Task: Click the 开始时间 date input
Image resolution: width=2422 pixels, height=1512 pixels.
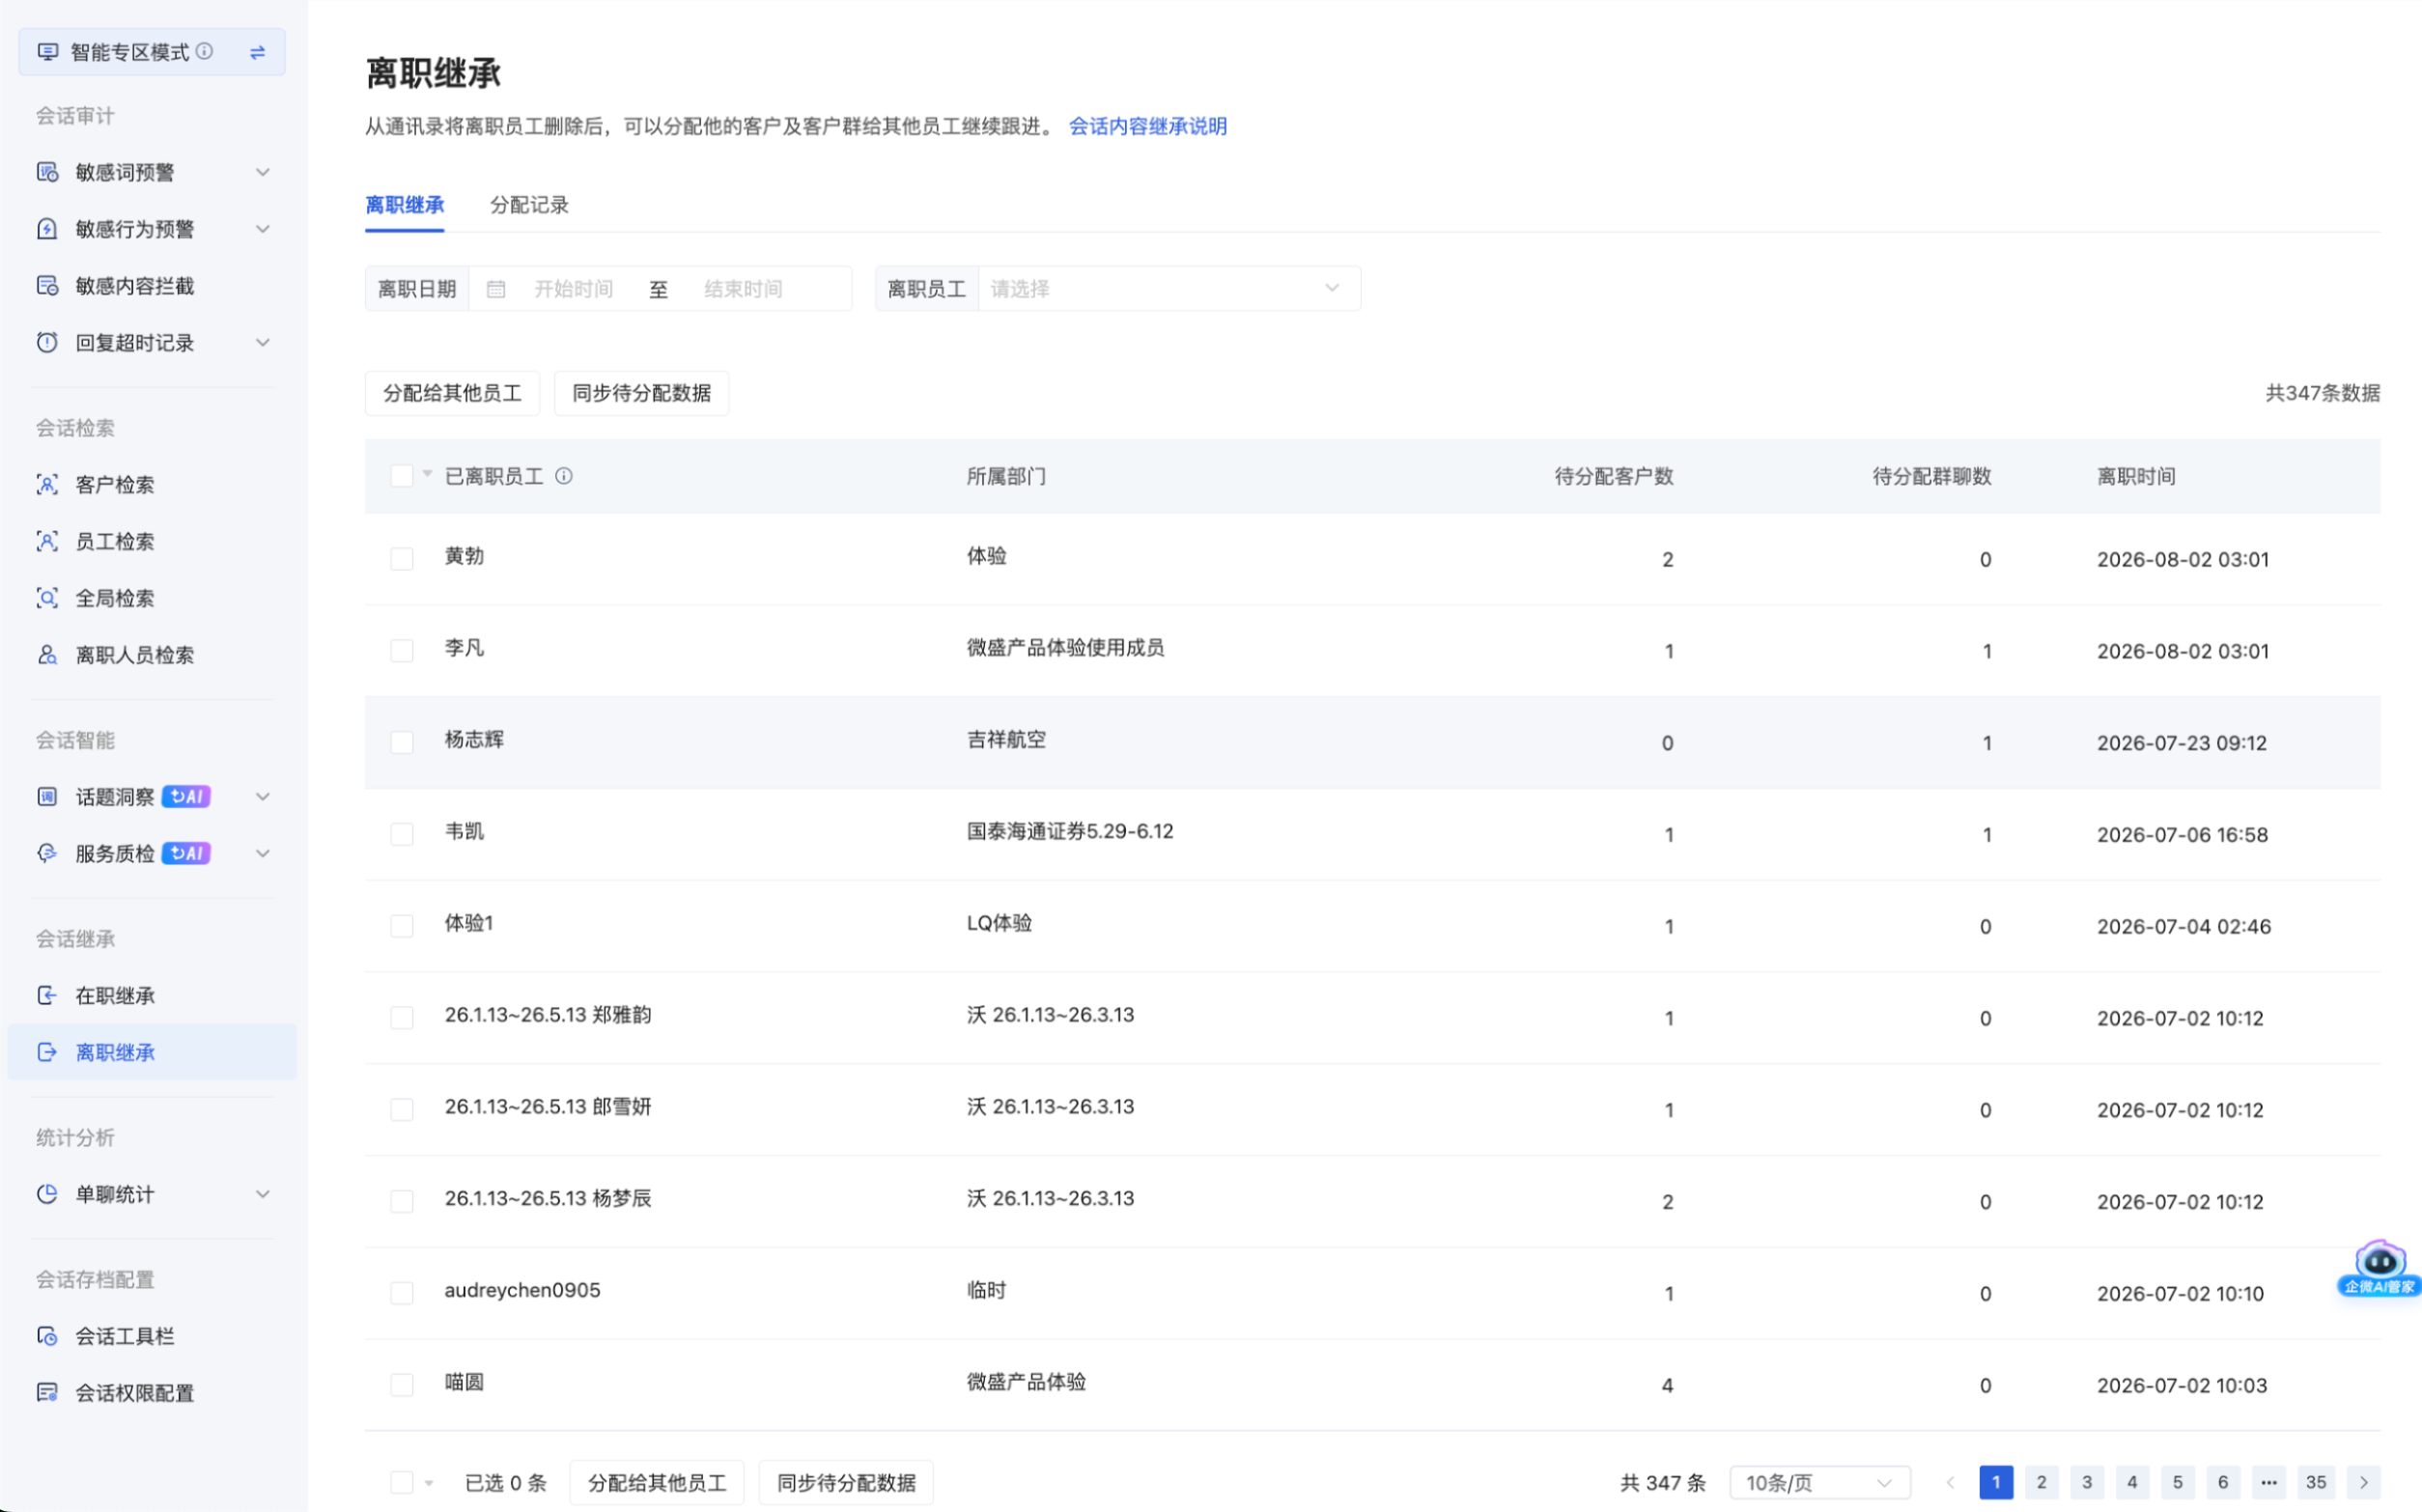Action: click(574, 289)
